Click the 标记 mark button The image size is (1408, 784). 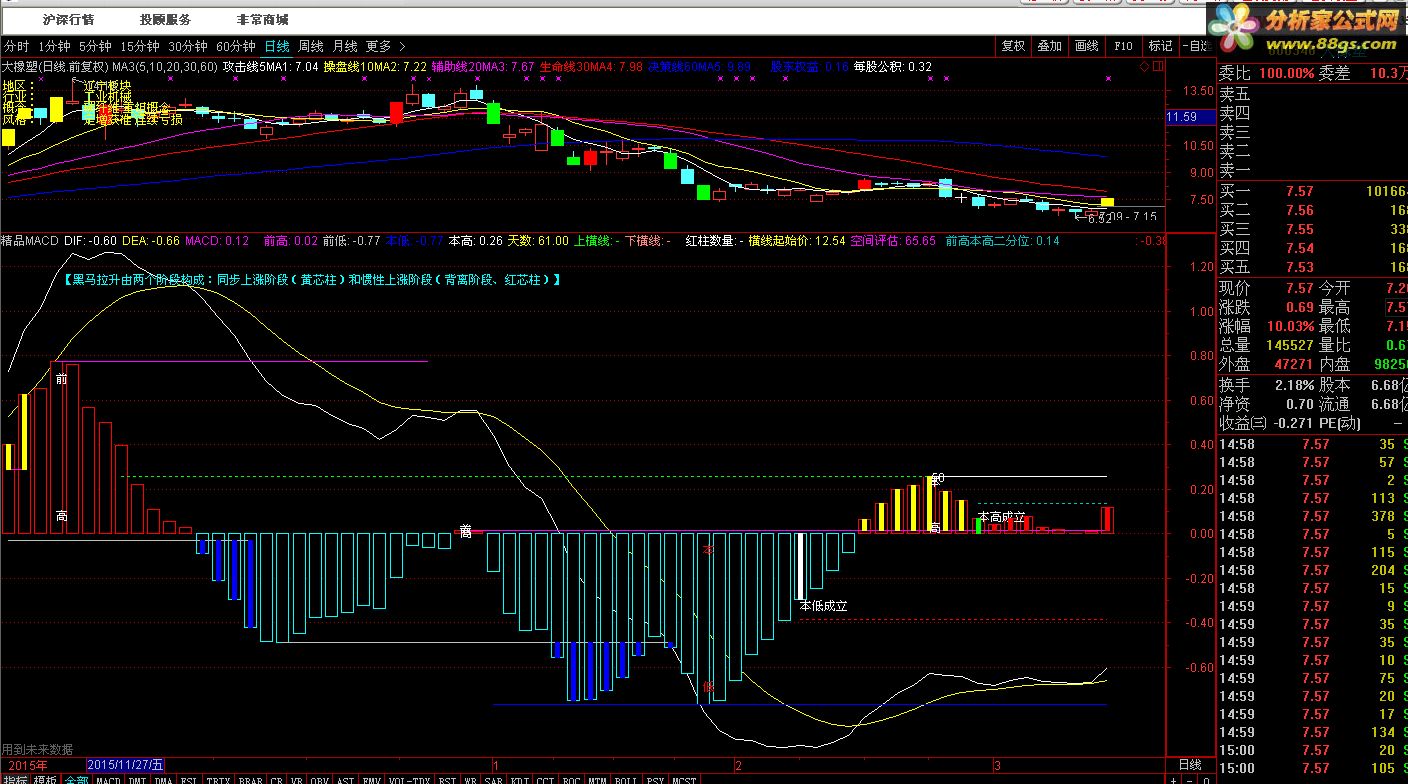pos(1160,46)
